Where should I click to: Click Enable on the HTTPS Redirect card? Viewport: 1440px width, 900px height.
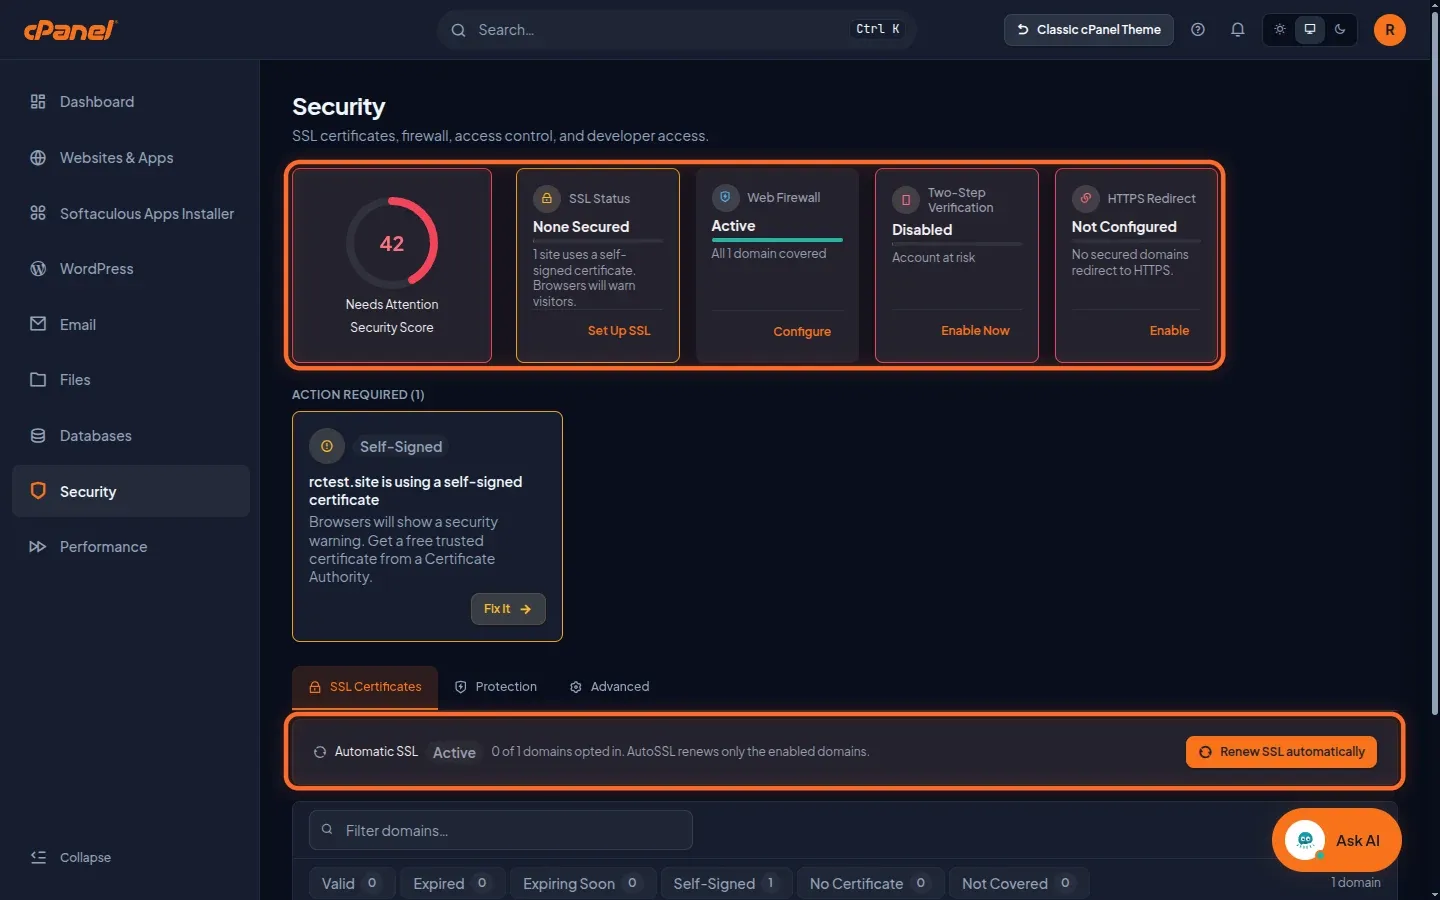(1169, 331)
